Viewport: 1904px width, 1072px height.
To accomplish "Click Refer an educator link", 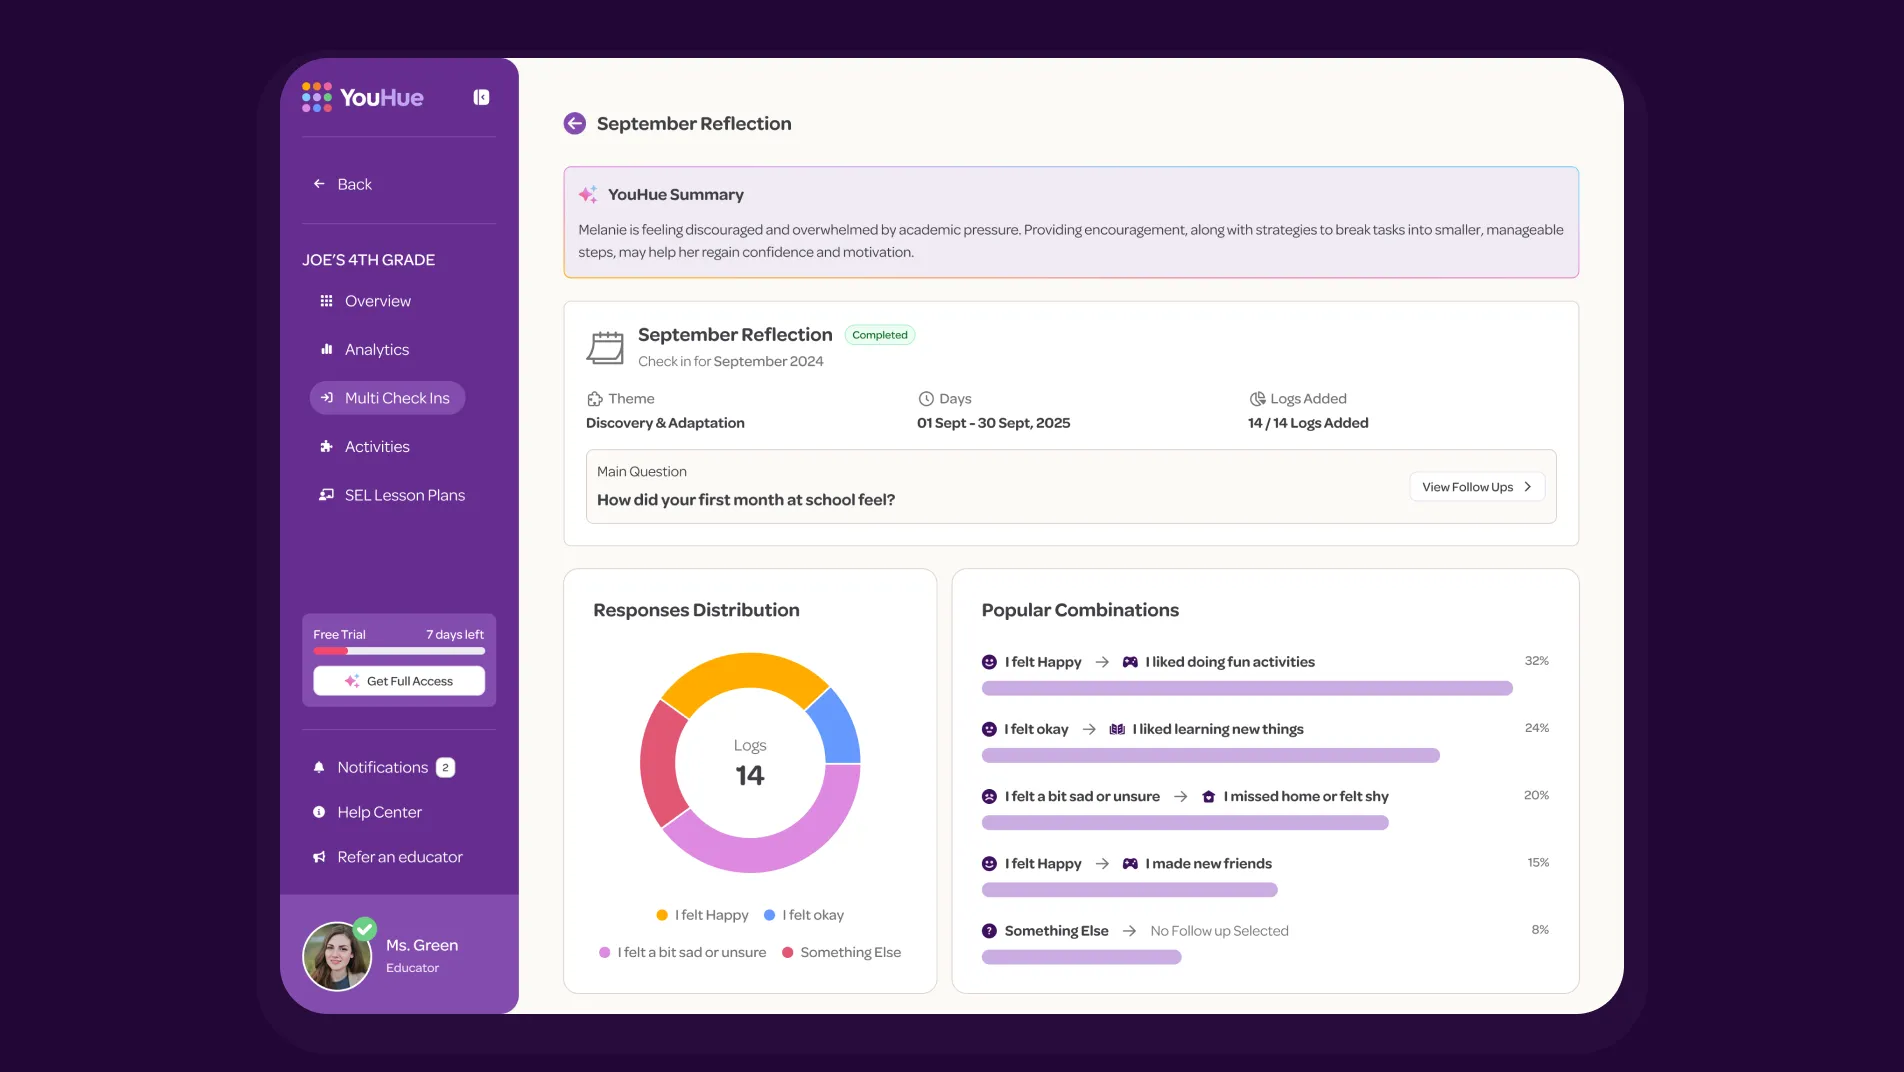I will coord(399,857).
